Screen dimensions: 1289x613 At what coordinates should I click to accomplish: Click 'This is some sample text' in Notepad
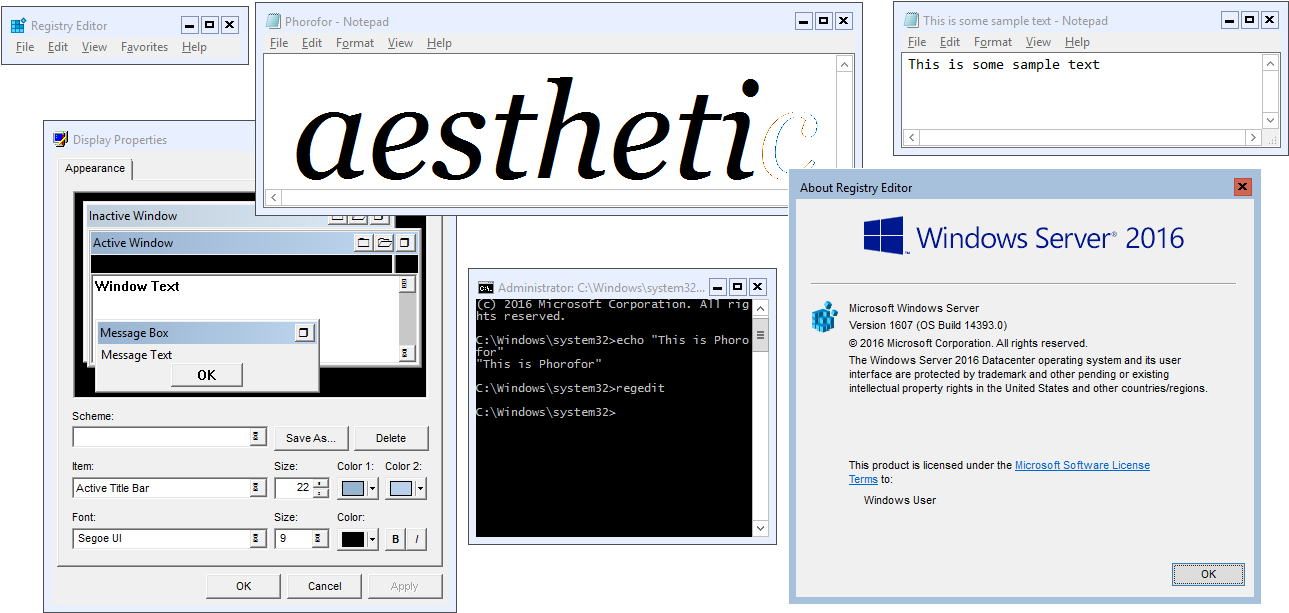1004,64
